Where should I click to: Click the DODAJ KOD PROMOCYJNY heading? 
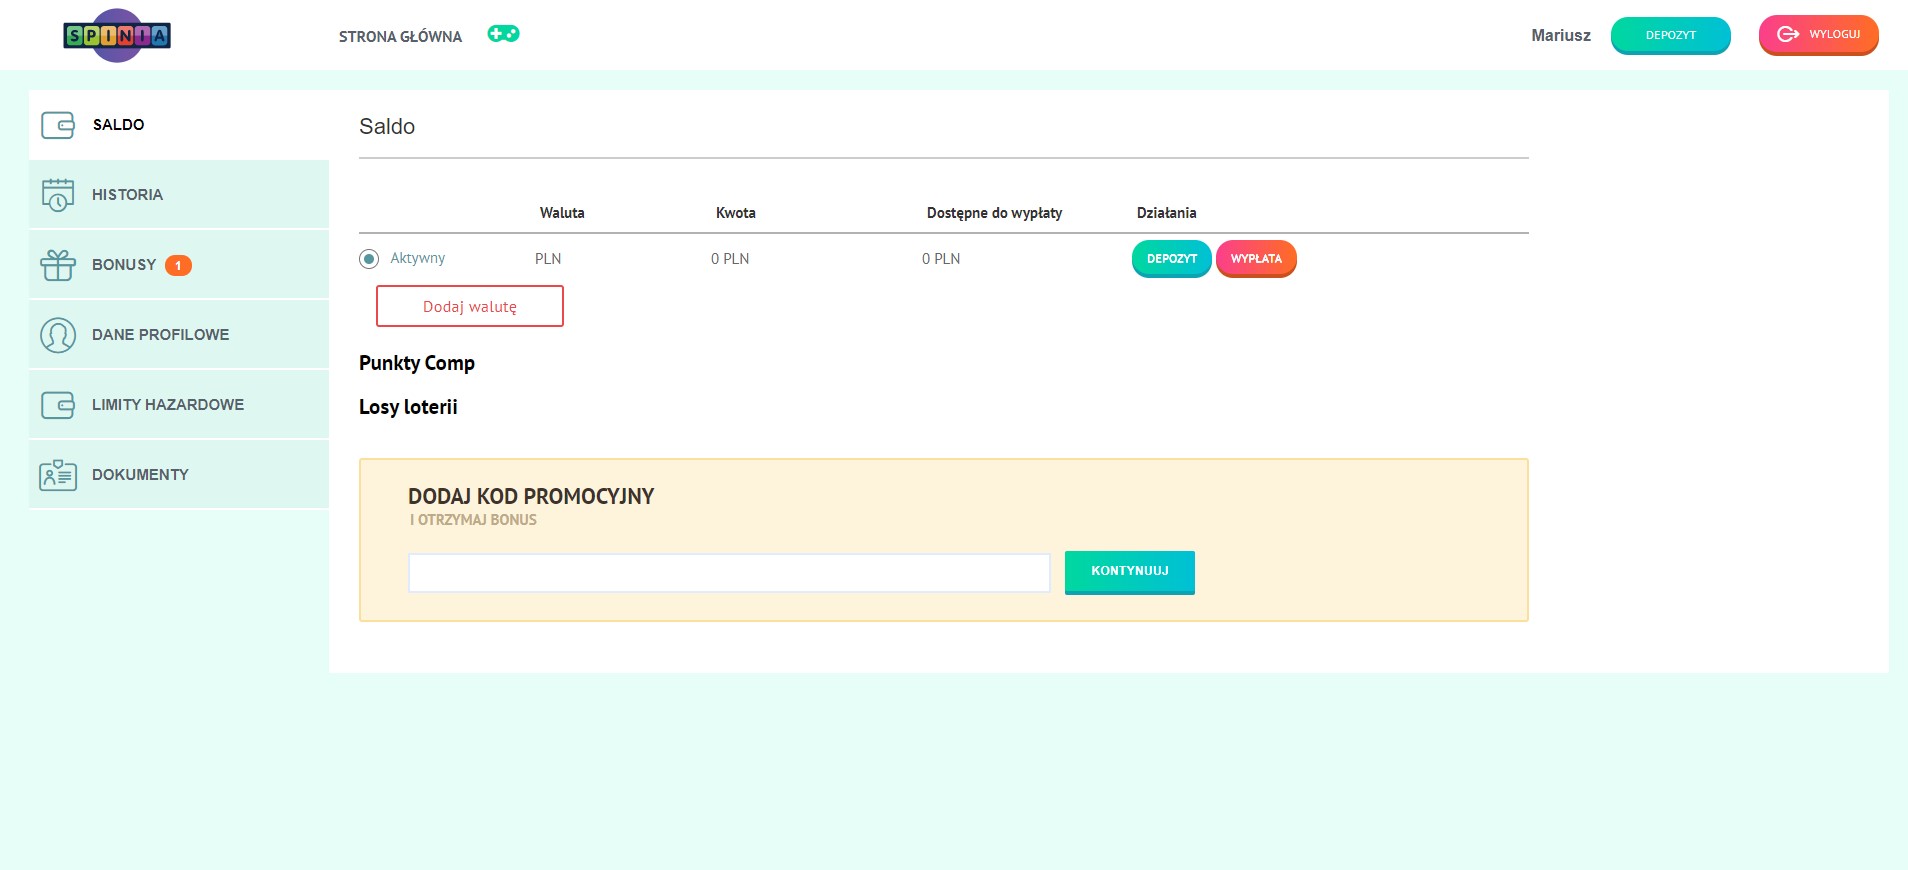click(531, 496)
